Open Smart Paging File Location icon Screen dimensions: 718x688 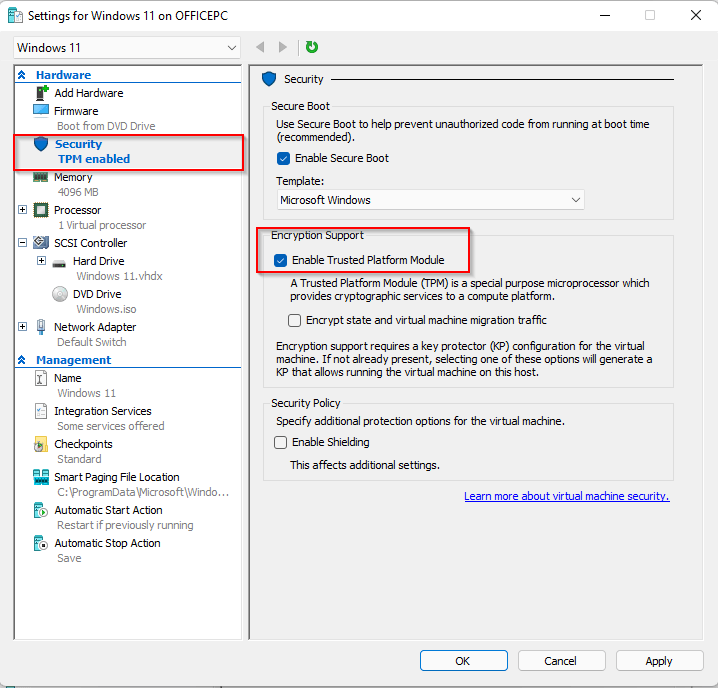coord(41,477)
